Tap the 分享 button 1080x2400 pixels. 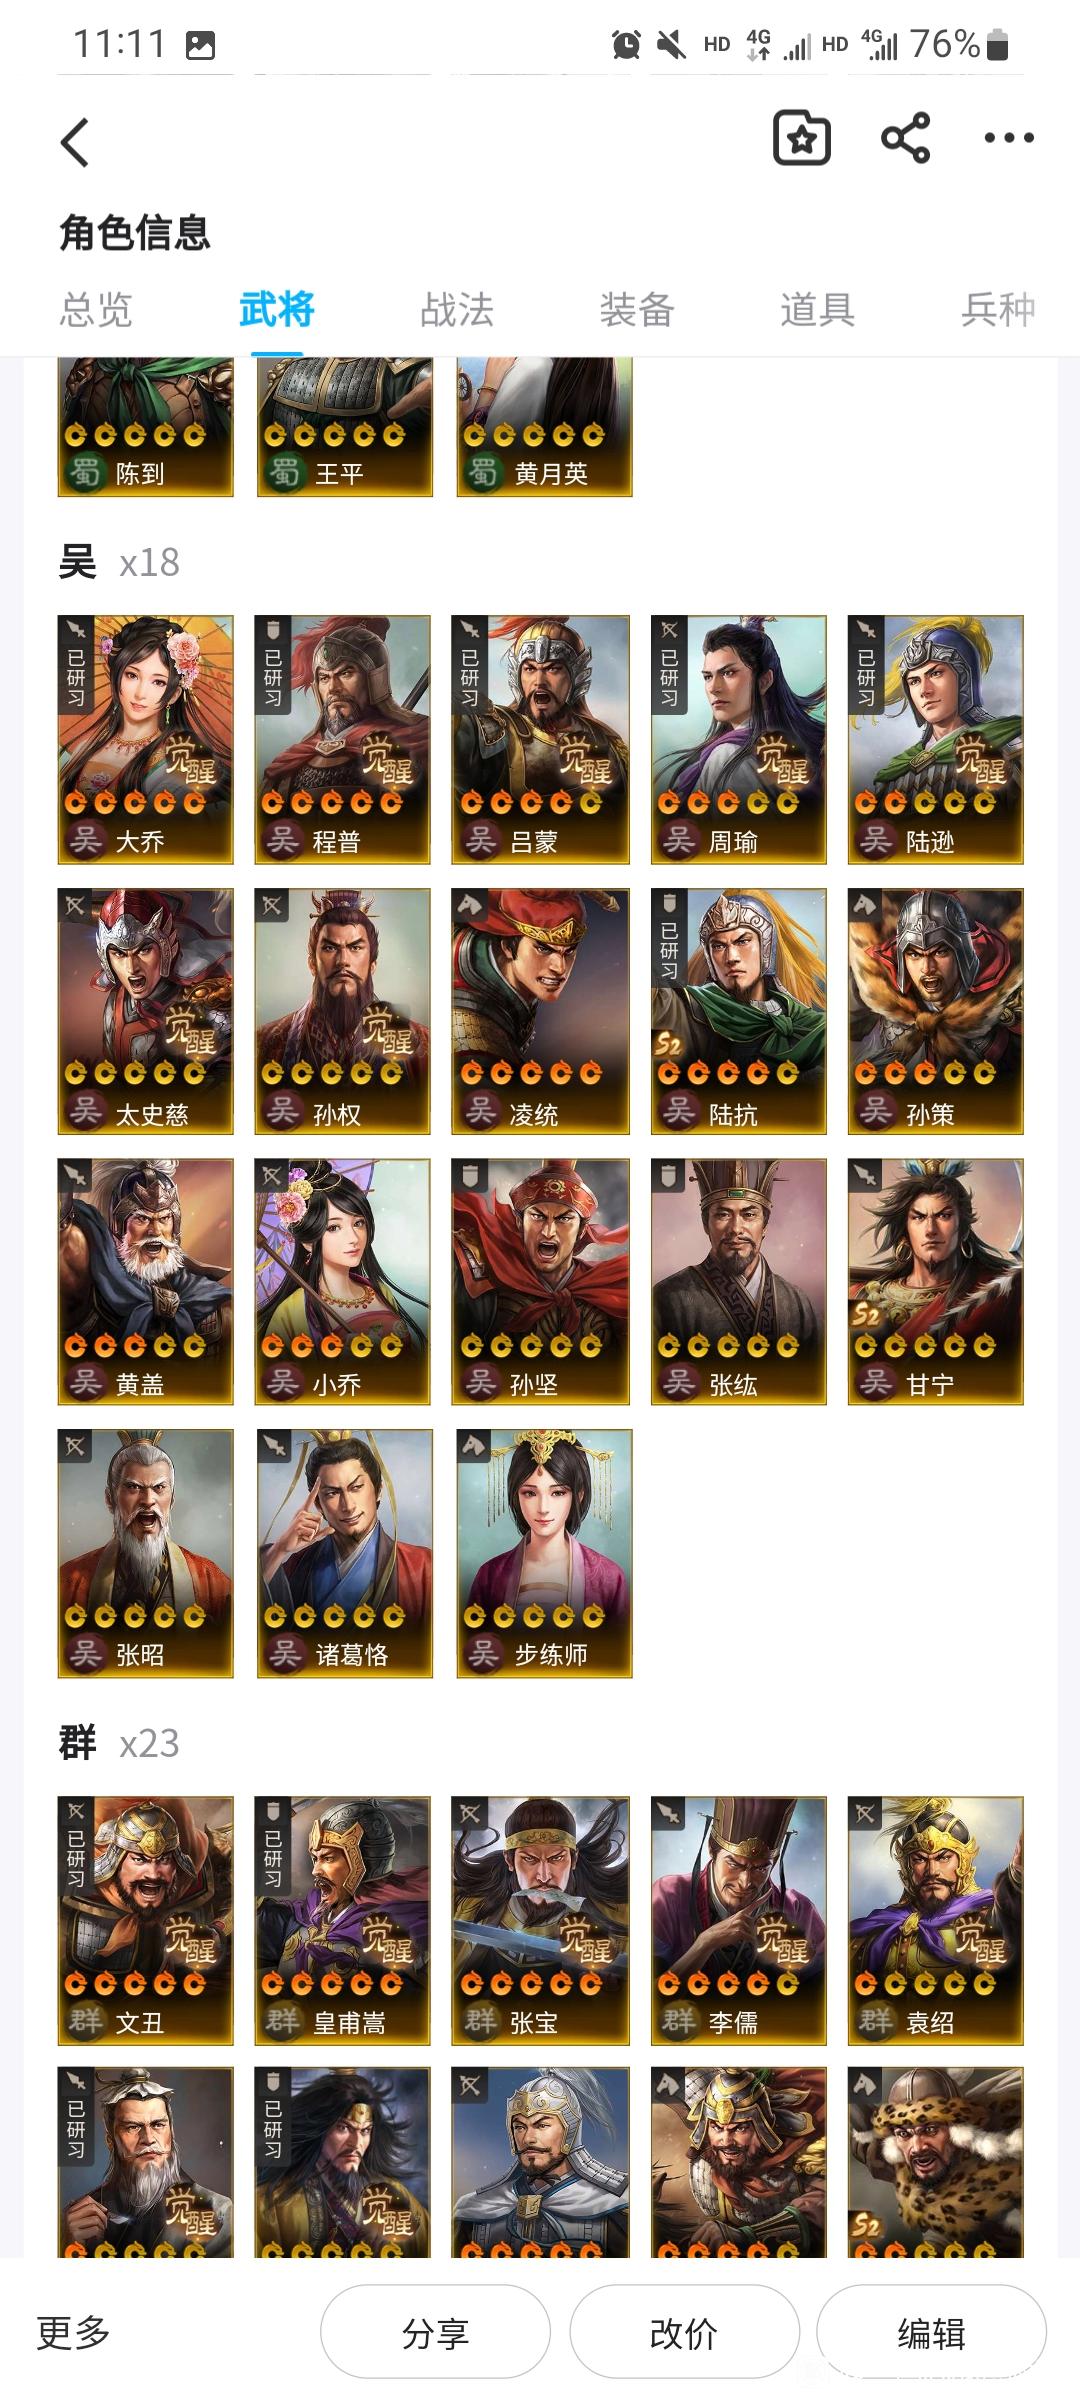click(435, 2333)
